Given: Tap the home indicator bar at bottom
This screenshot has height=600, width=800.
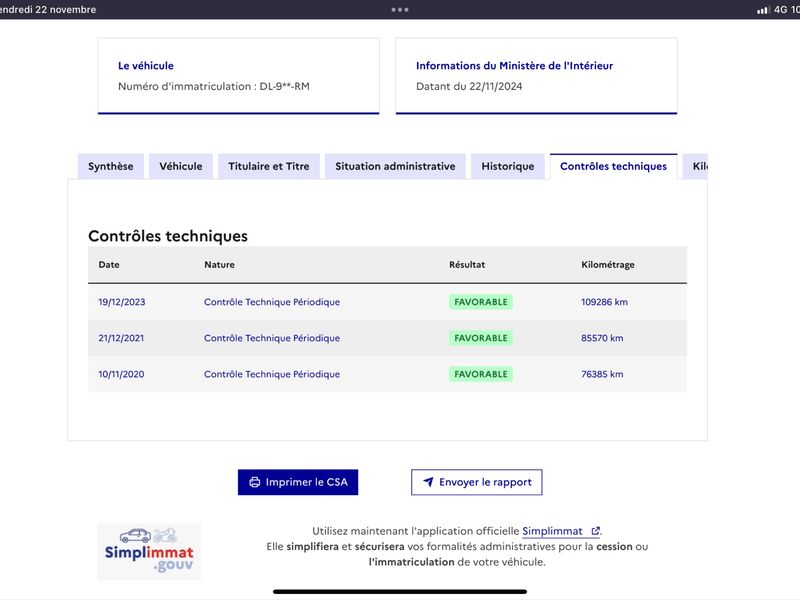Looking at the screenshot, I should 400,592.
